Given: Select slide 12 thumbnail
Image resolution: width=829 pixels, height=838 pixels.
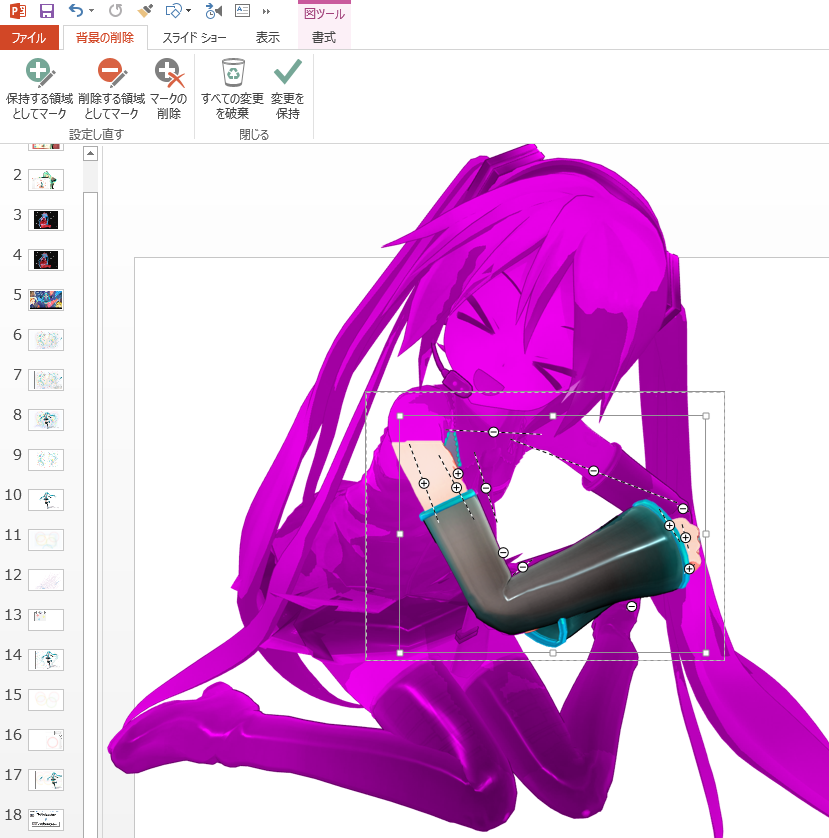Looking at the screenshot, I should [x=46, y=580].
